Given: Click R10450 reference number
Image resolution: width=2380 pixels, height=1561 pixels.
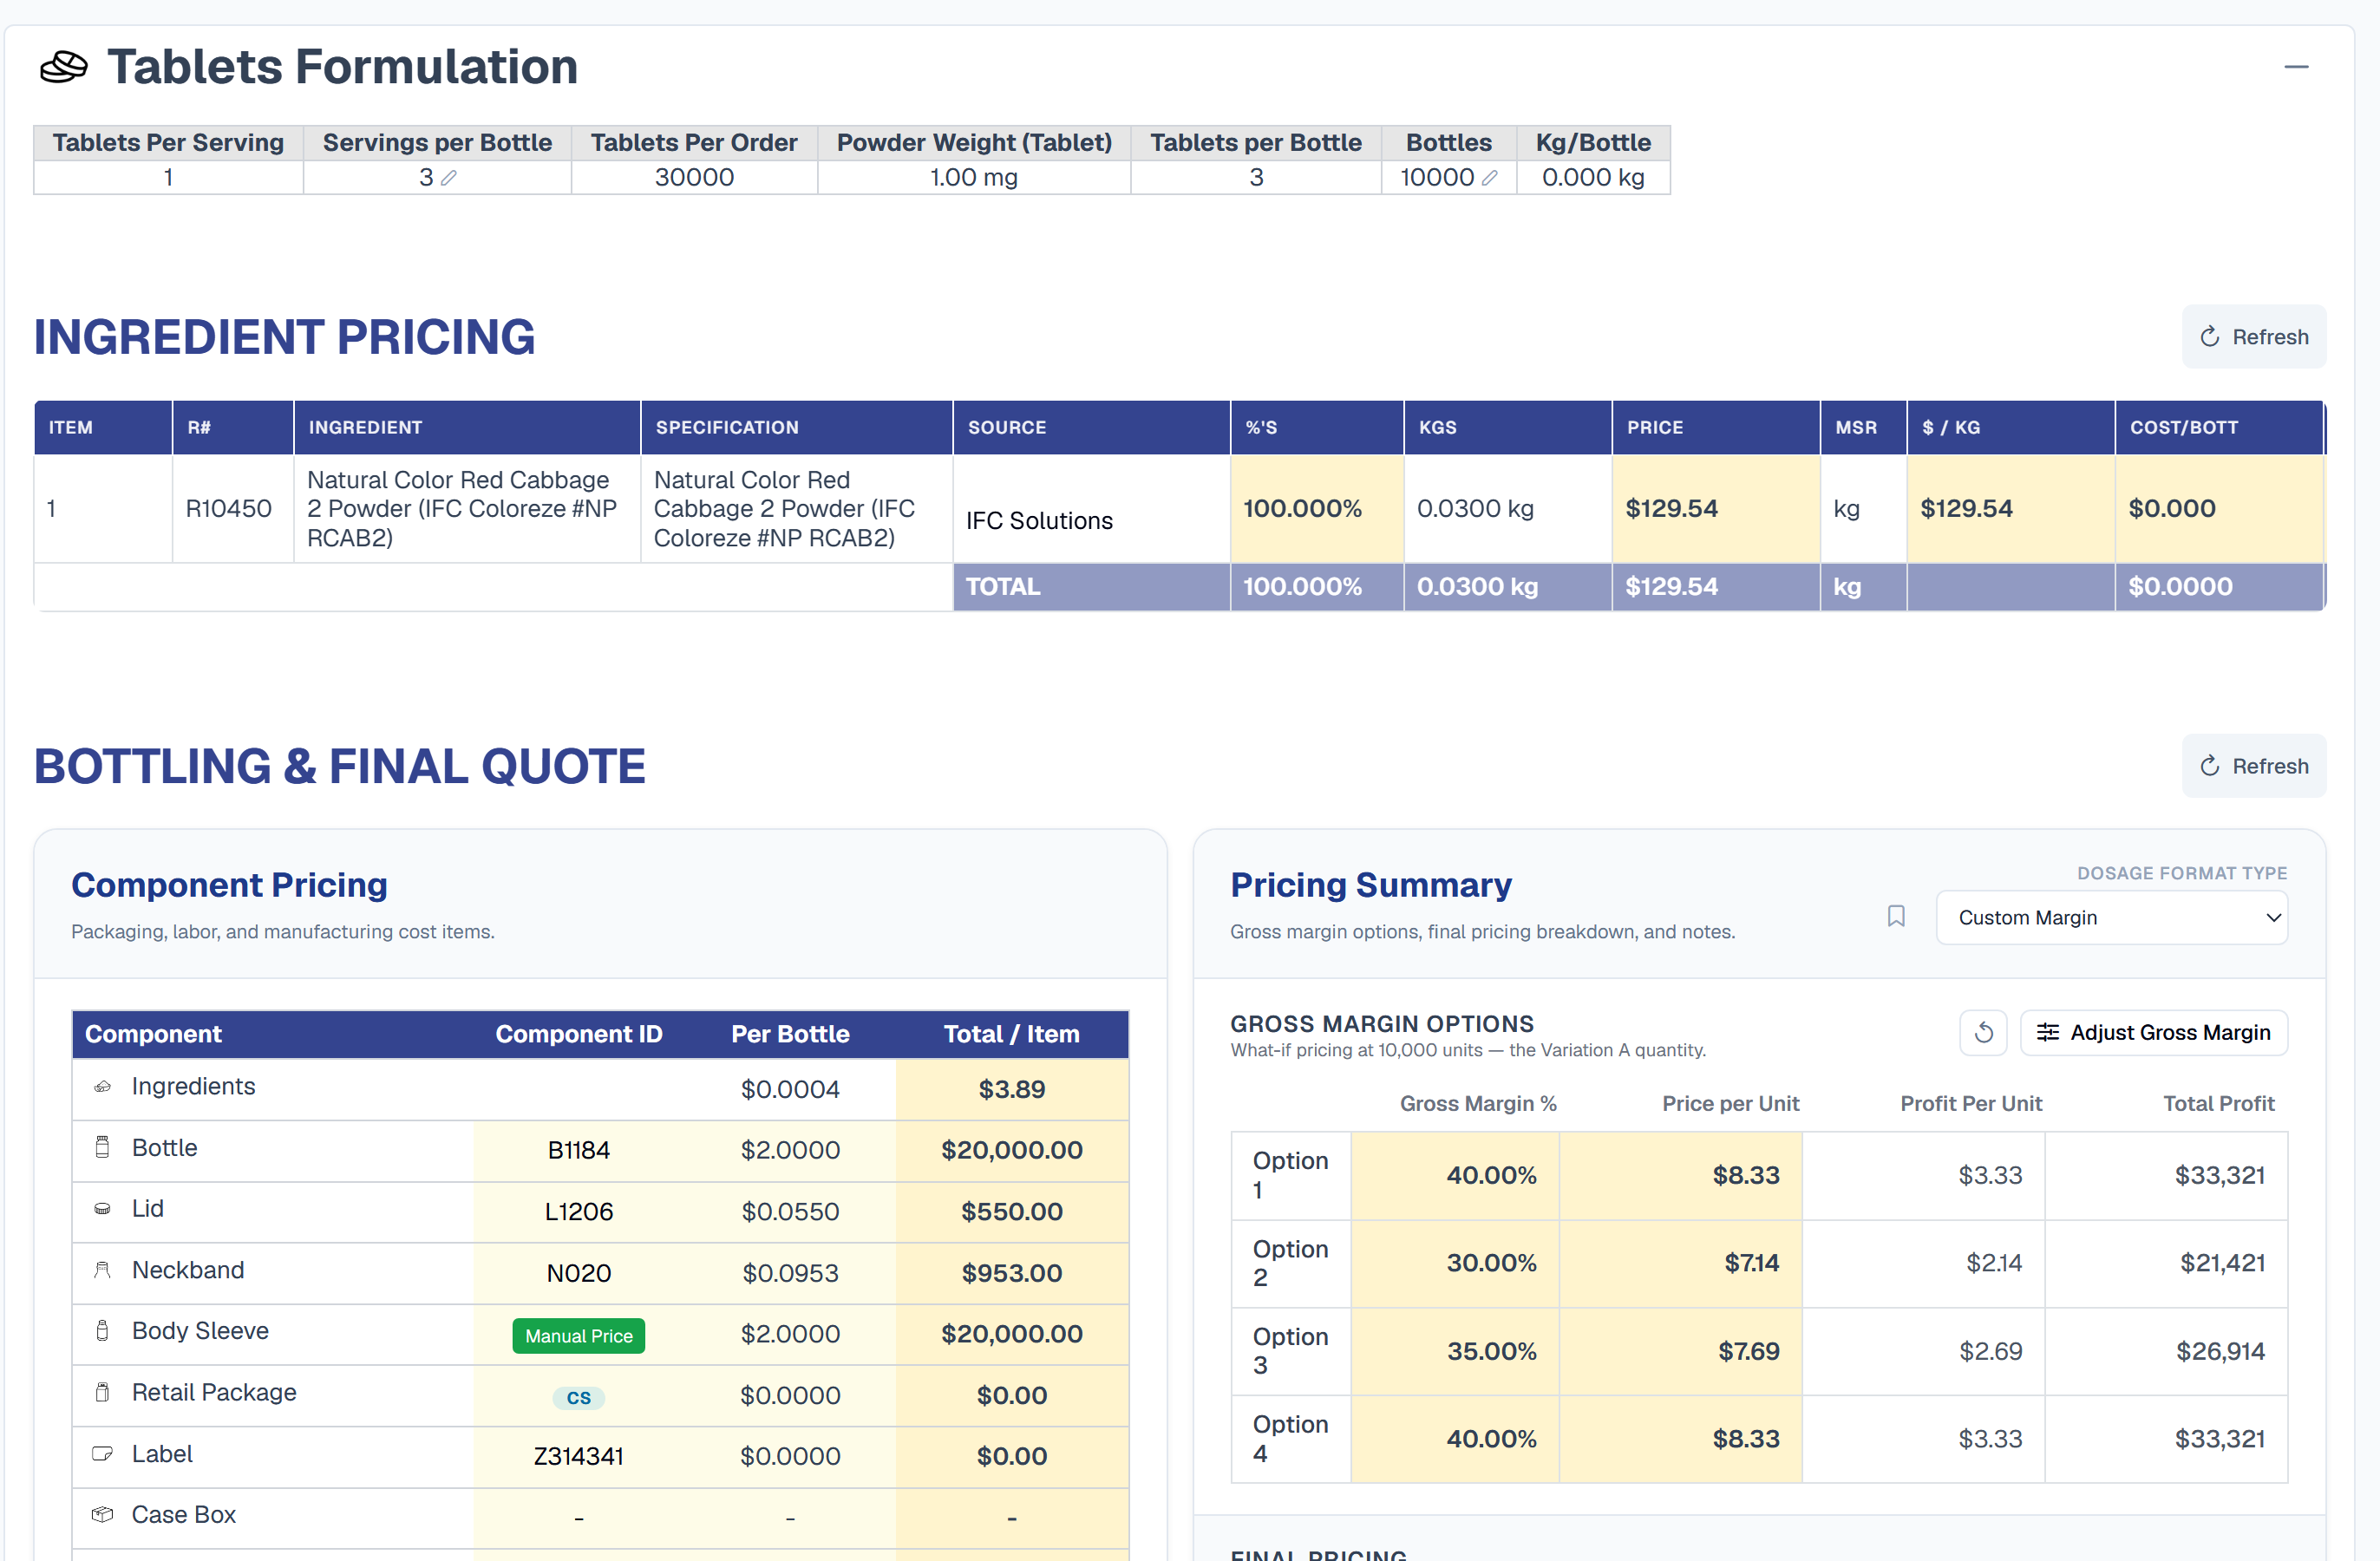Looking at the screenshot, I should [x=229, y=509].
